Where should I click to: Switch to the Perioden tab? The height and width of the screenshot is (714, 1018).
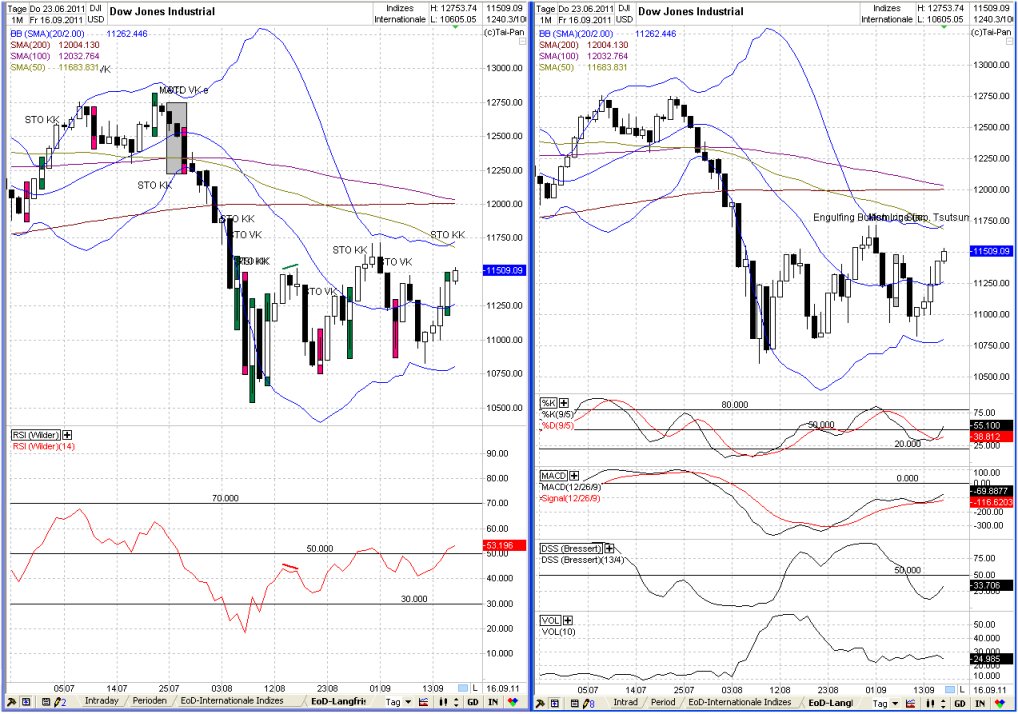pos(150,702)
